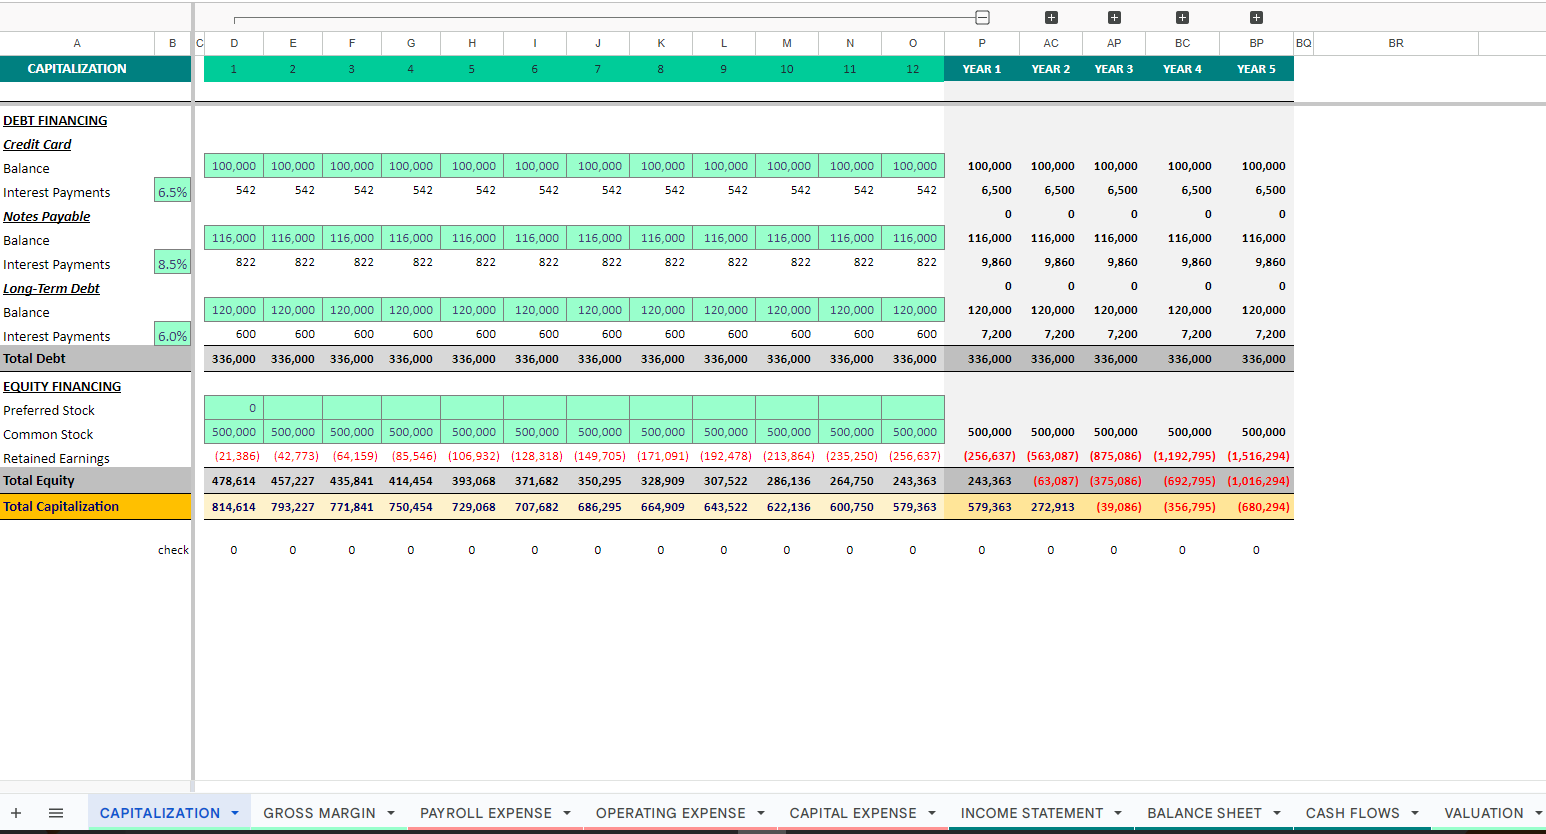Switch to the CASH FLOWS sheet
Image resolution: width=1546 pixels, height=834 pixels.
tap(1353, 813)
